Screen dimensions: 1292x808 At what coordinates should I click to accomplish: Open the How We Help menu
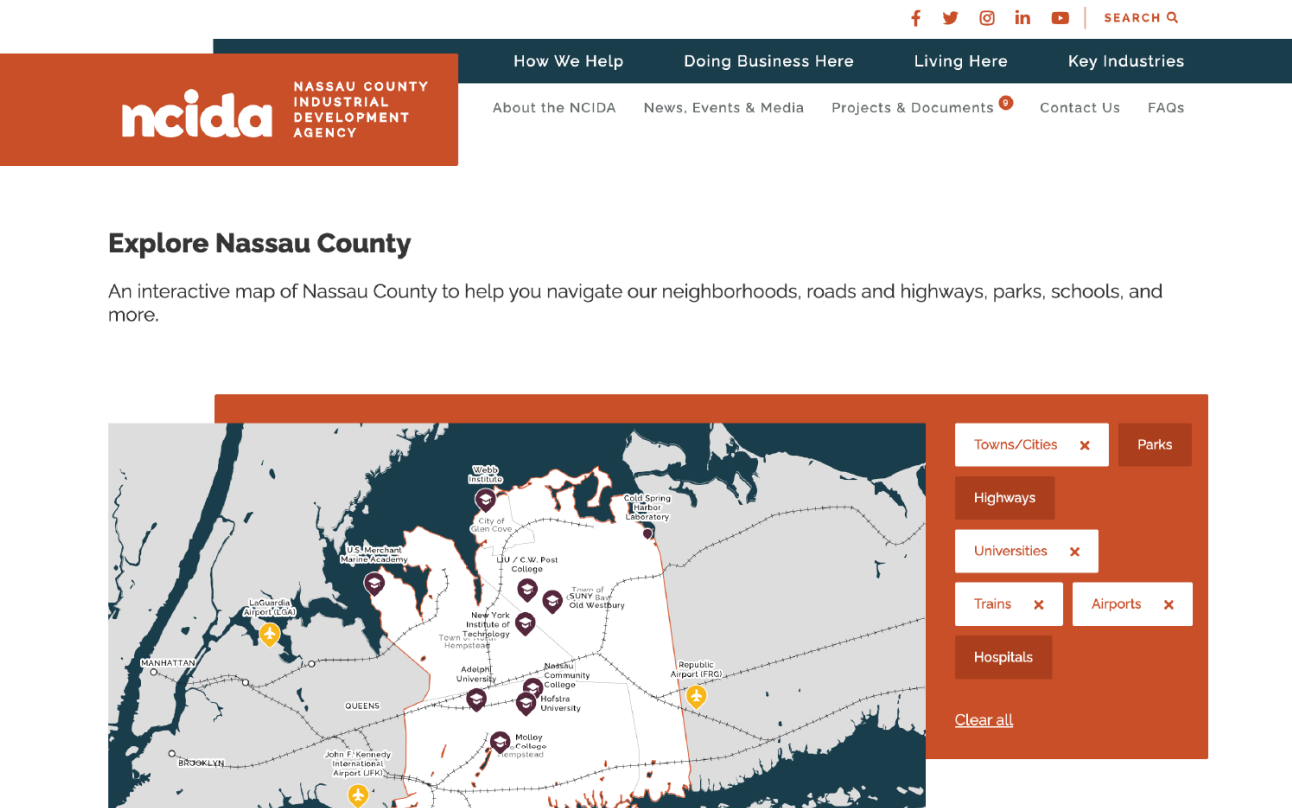[568, 61]
